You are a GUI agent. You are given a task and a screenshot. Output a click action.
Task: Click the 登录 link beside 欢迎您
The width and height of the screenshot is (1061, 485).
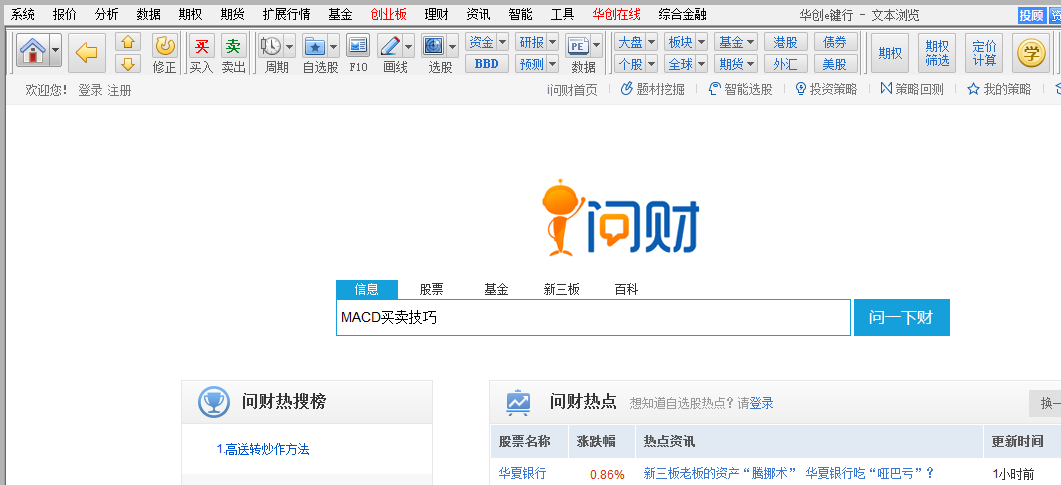(x=90, y=90)
